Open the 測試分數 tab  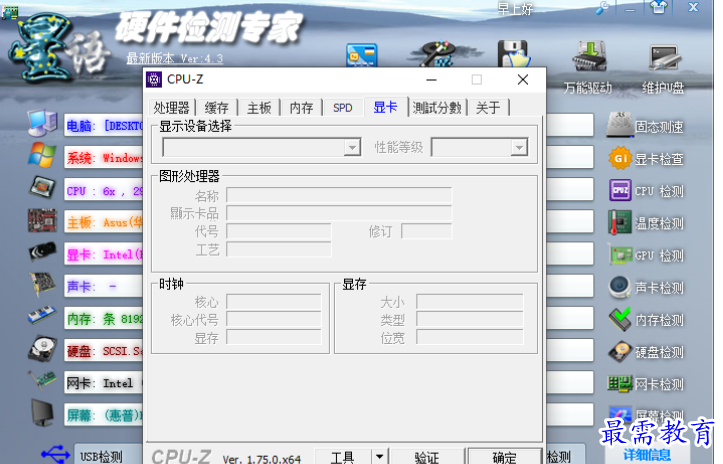(437, 108)
